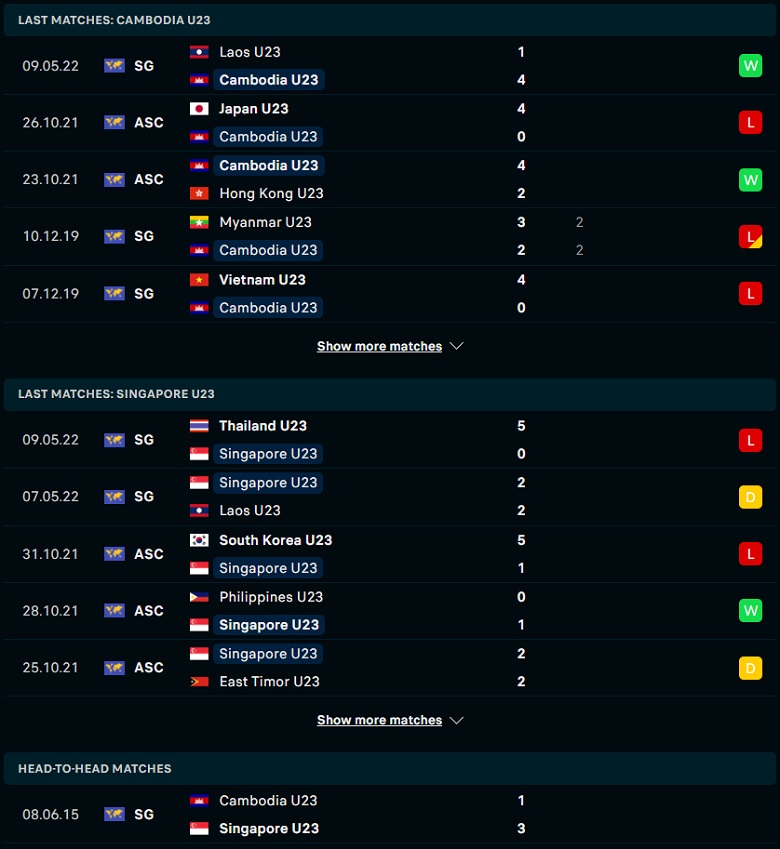This screenshot has width=780, height=849.
Task: Select Vietnam U23 team name
Action: tap(263, 280)
